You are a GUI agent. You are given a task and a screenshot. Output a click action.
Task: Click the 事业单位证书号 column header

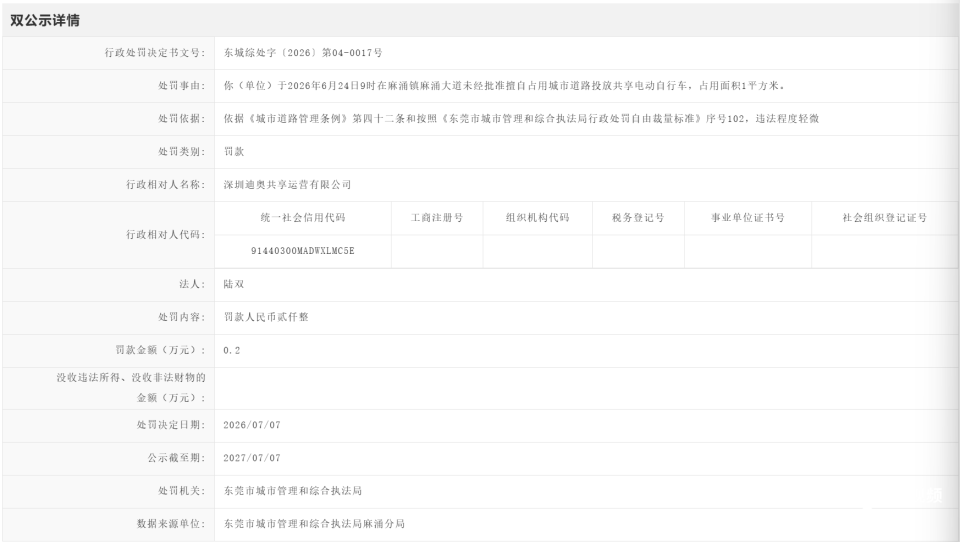748,218
